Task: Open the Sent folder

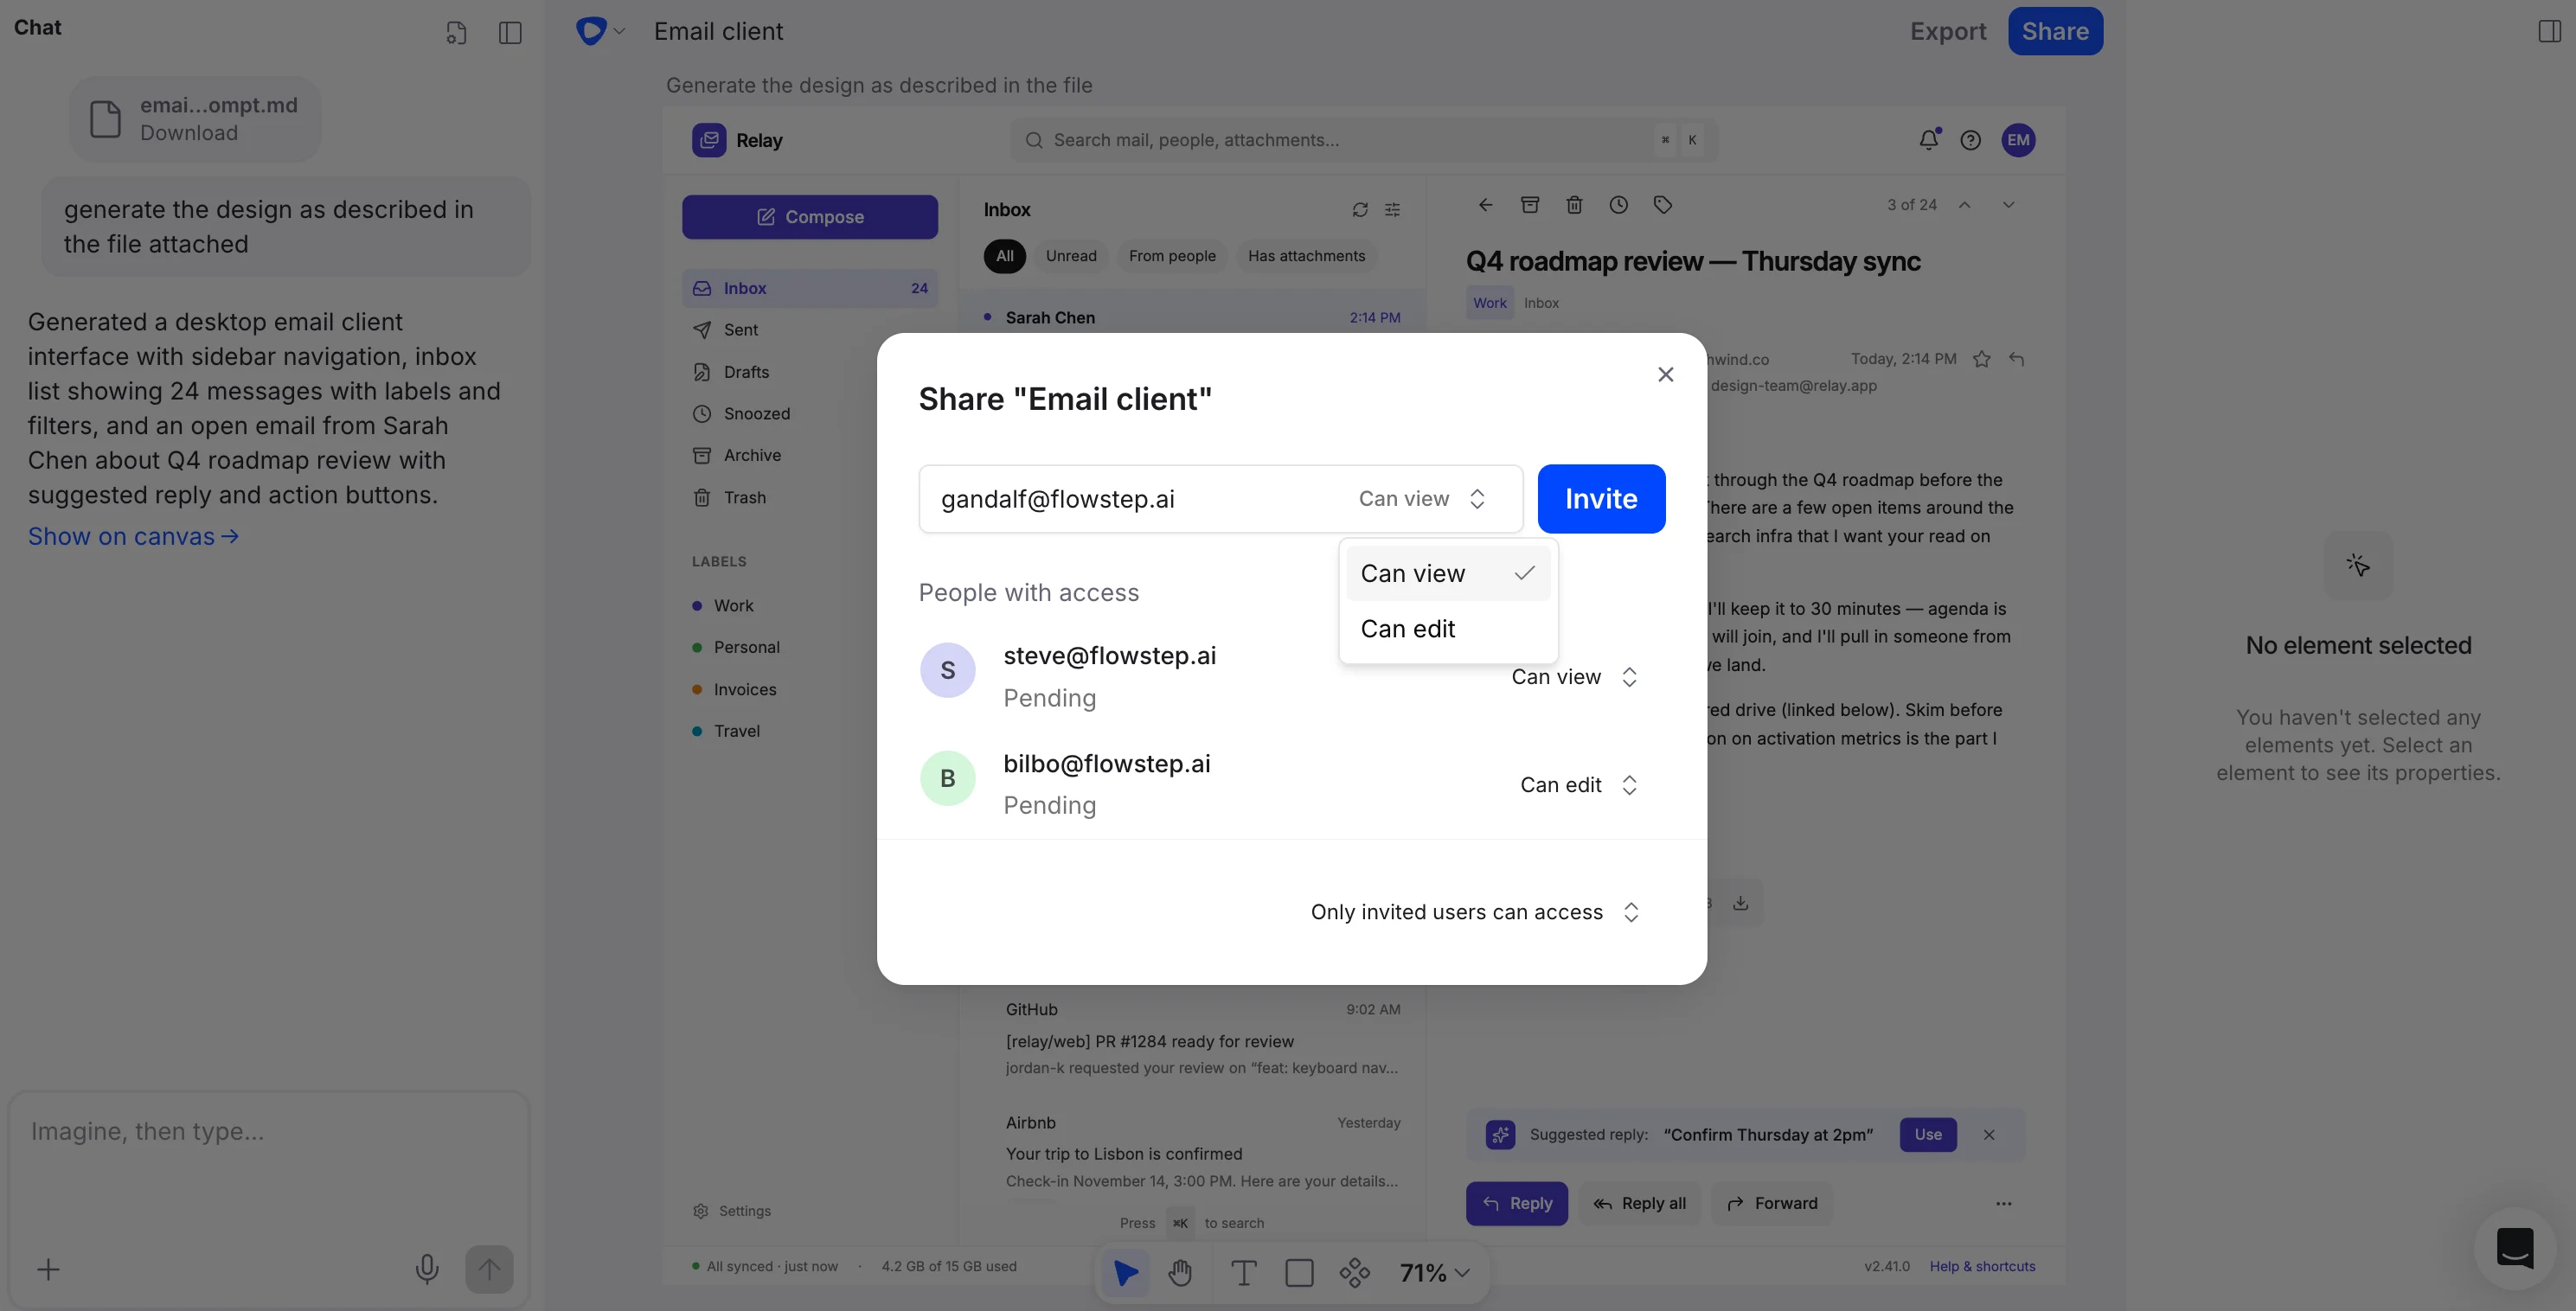Action: tap(810, 330)
